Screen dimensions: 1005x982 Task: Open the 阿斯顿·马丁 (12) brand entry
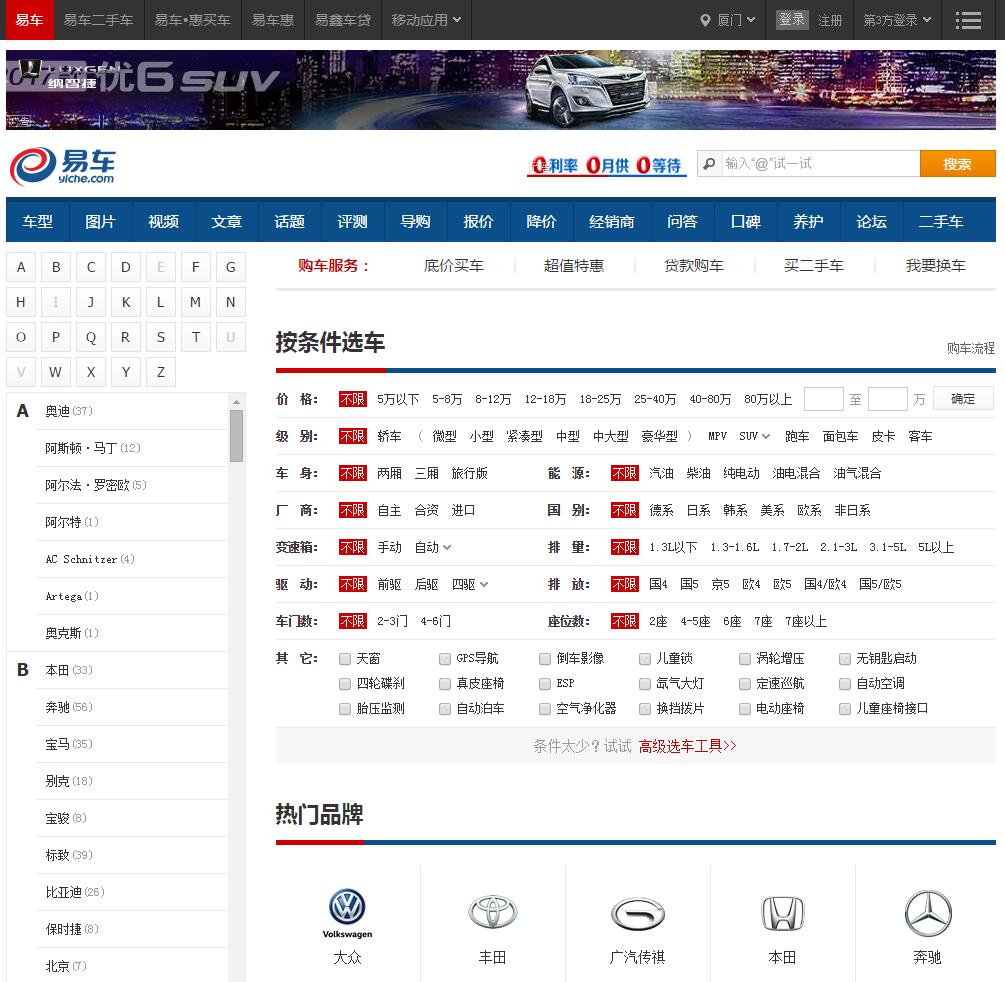coord(92,448)
